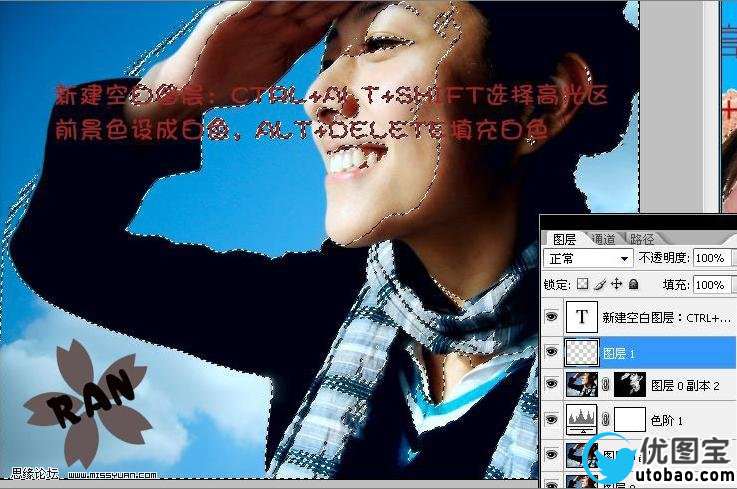This screenshot has width=737, height=489.
Task: Toggle lock image pixels brush icon
Action: coord(600,284)
